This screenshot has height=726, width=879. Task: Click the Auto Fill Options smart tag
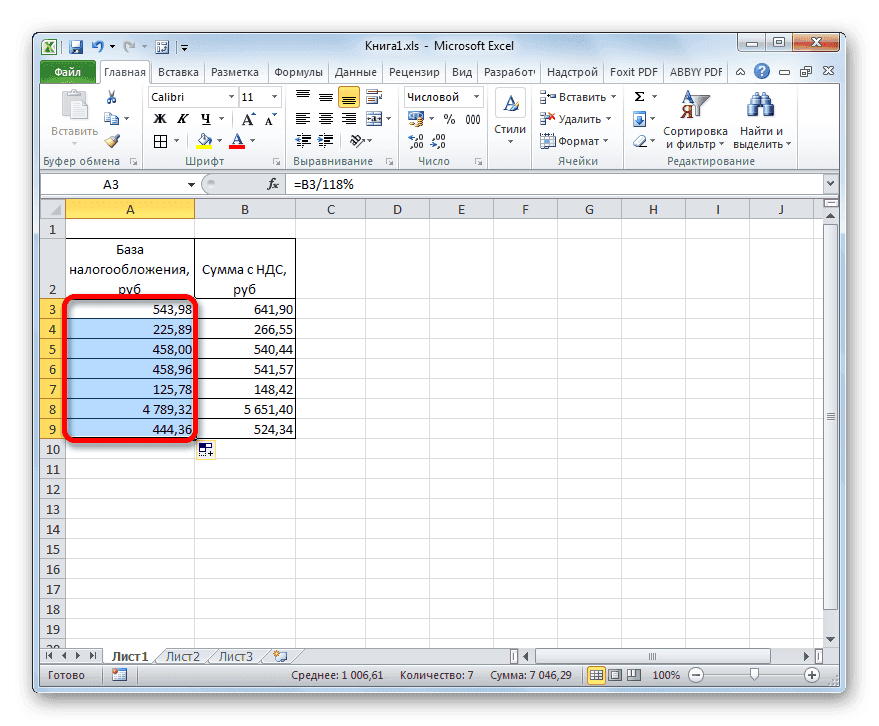click(206, 449)
